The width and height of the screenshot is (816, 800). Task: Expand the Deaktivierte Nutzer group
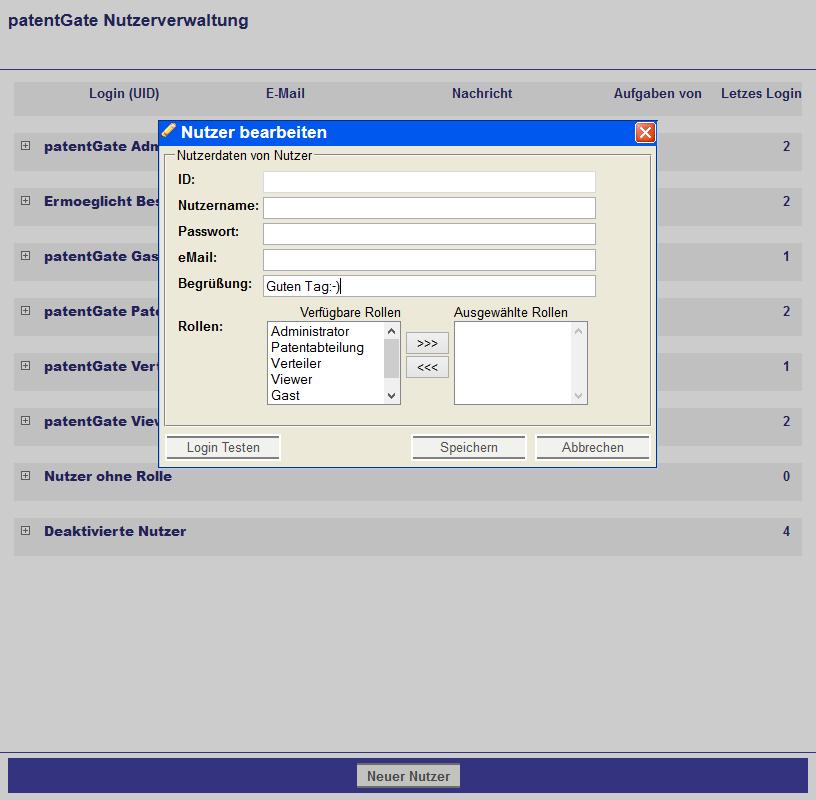(x=25, y=531)
